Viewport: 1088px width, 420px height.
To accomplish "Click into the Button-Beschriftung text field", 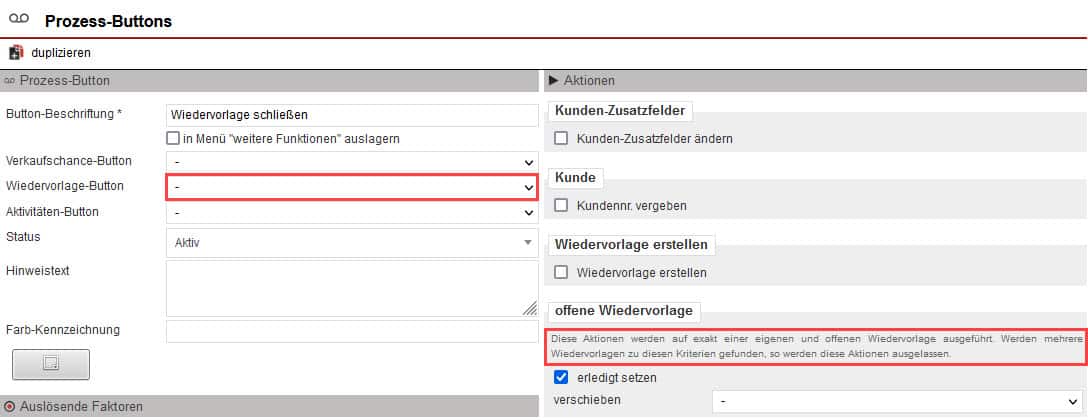I will coord(352,115).
